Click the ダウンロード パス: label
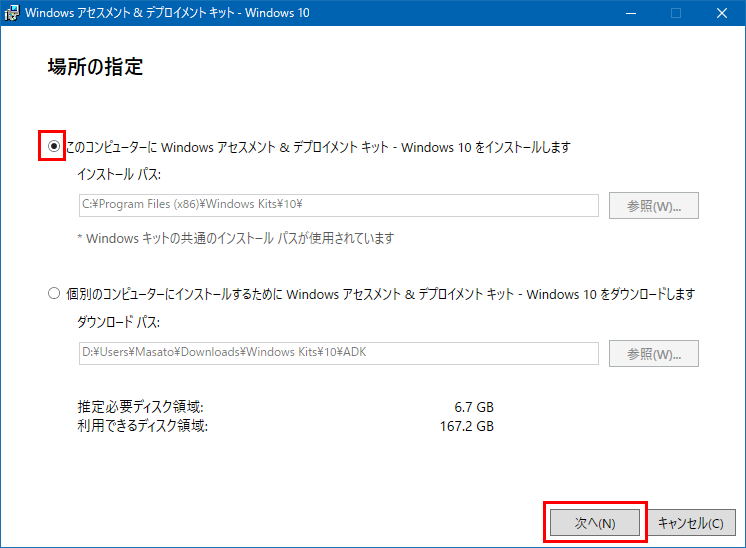 (118, 322)
